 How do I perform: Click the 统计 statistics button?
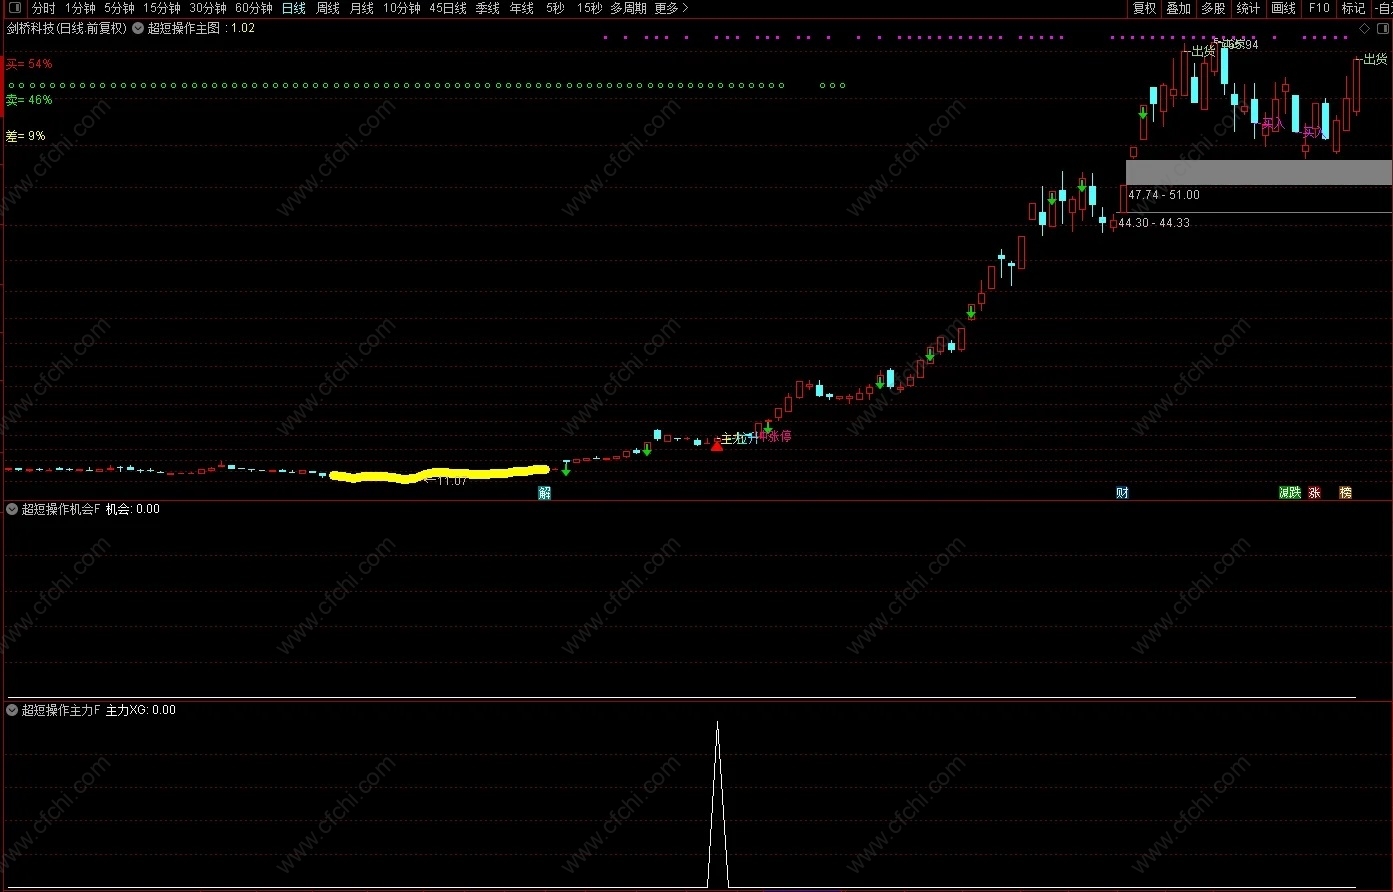pos(1248,8)
